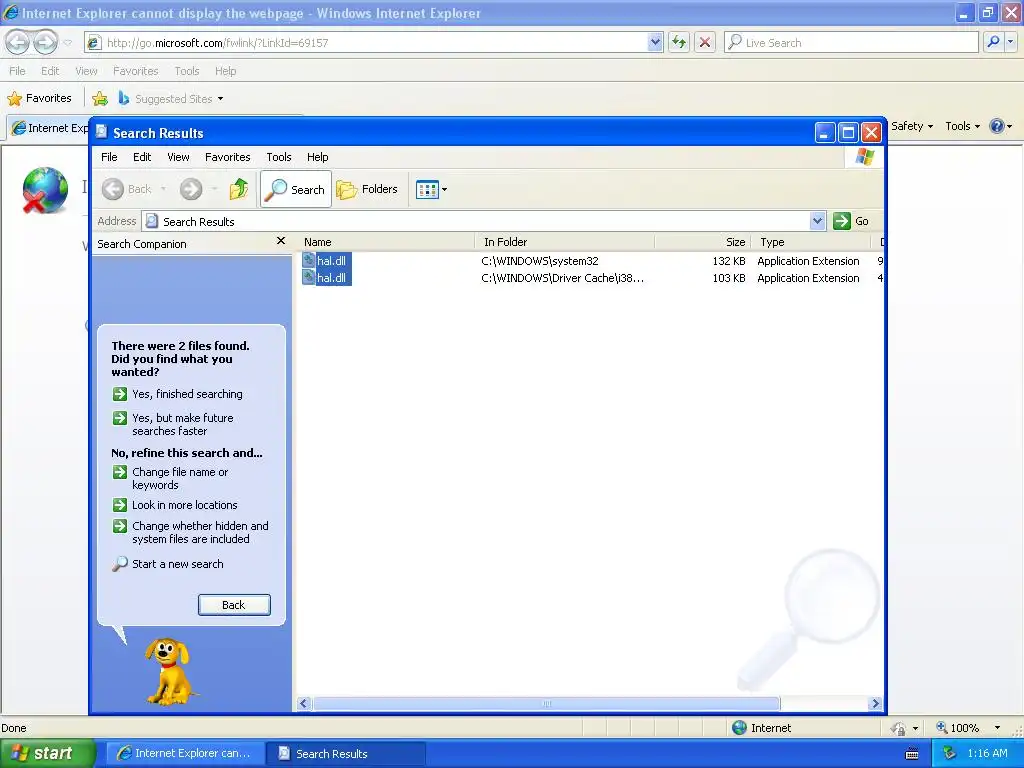1024x768 pixels.
Task: Open IE command bar Tools dropdown
Action: [962, 126]
